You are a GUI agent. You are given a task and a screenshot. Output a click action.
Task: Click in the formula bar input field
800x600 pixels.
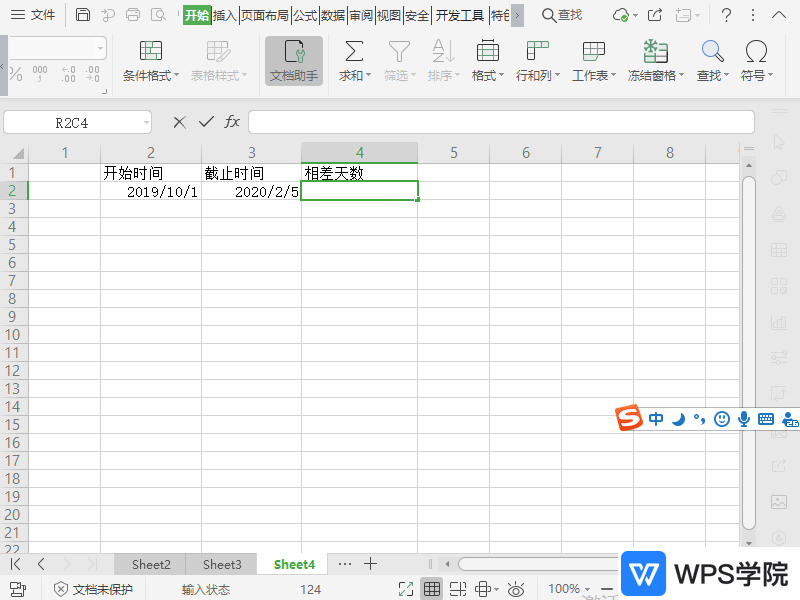point(501,122)
